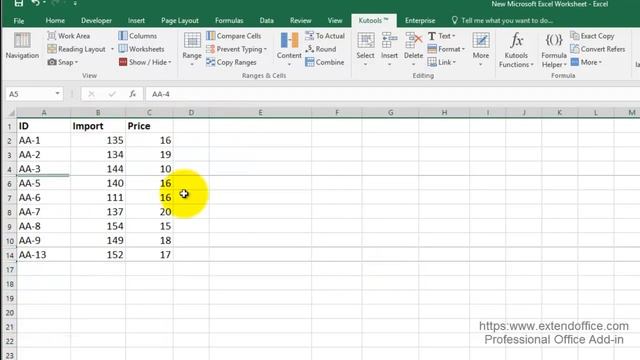Select row 8 header

[9, 212]
